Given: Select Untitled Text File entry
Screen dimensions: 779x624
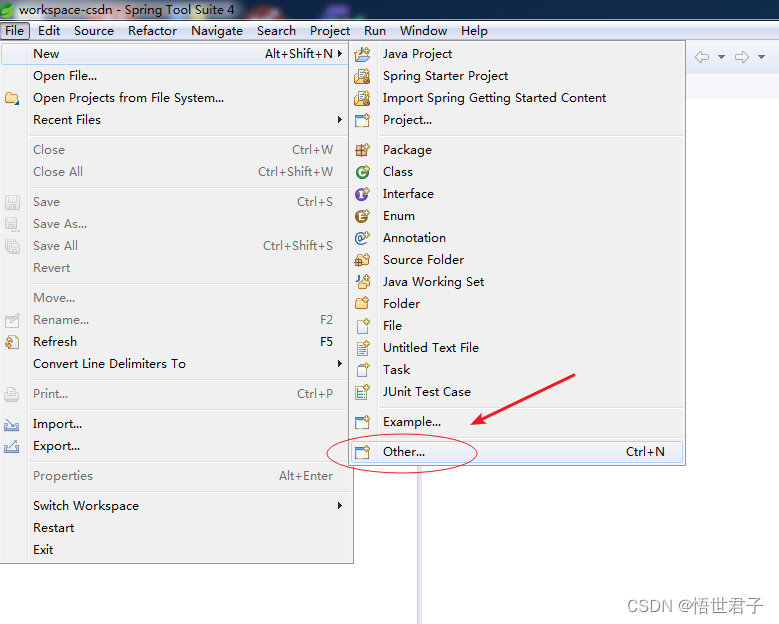Looking at the screenshot, I should [517, 348].
